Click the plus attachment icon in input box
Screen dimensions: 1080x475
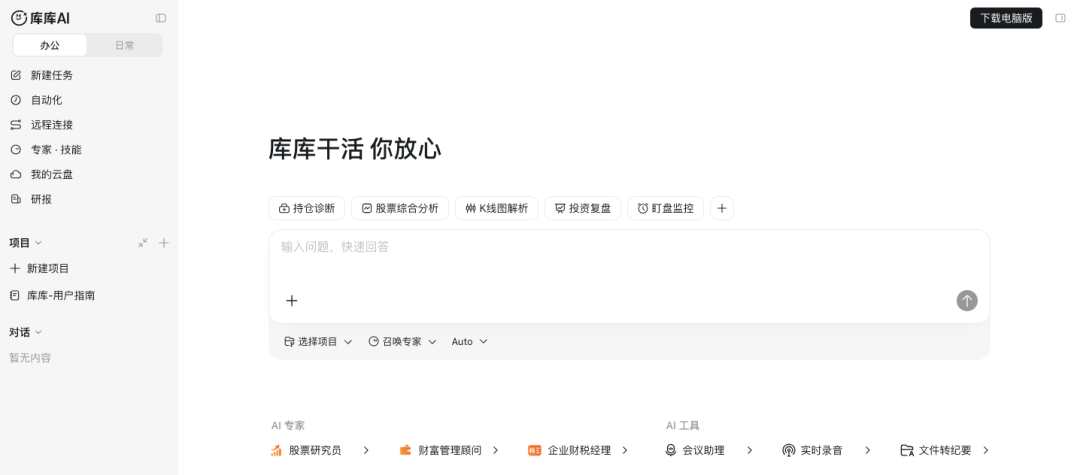[291, 300]
